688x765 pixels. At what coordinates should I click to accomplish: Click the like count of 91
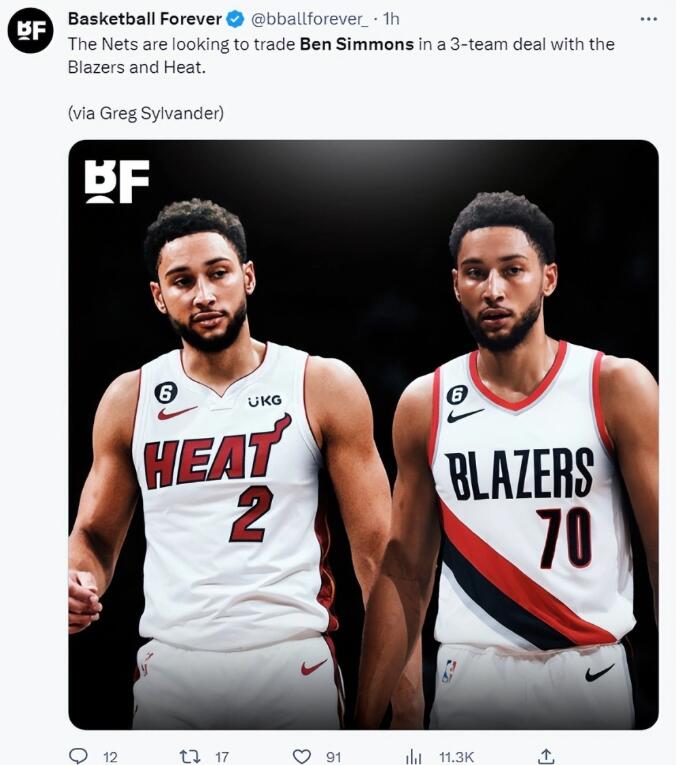tap(333, 757)
